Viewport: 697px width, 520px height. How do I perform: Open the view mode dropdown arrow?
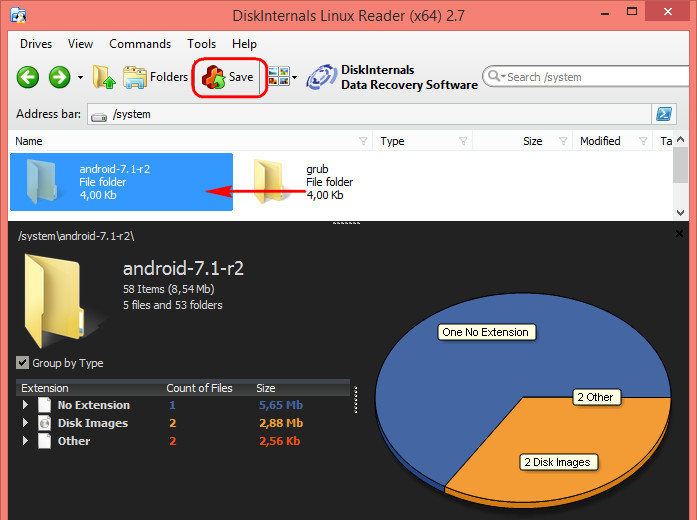pyautogui.click(x=294, y=77)
